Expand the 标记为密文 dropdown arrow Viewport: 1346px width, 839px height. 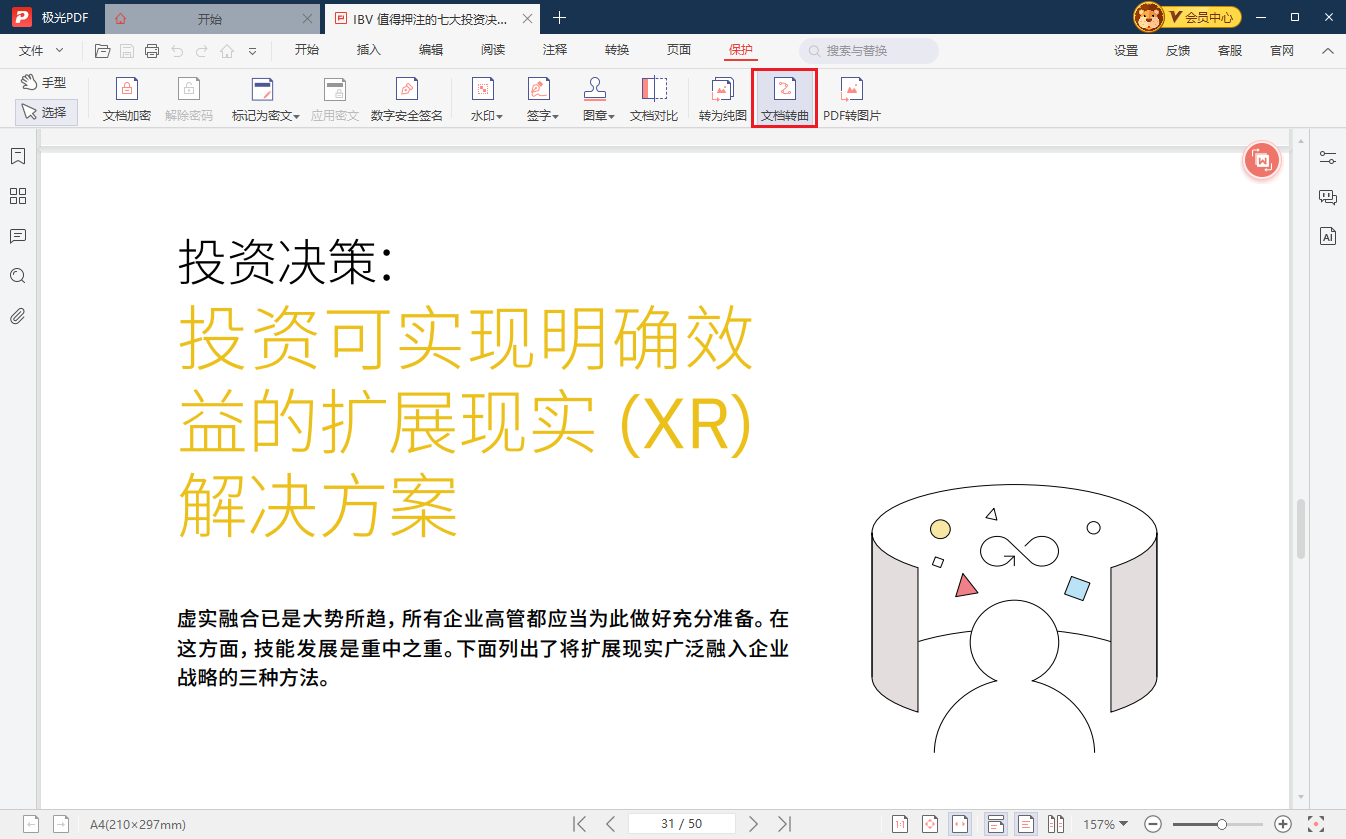pos(297,116)
